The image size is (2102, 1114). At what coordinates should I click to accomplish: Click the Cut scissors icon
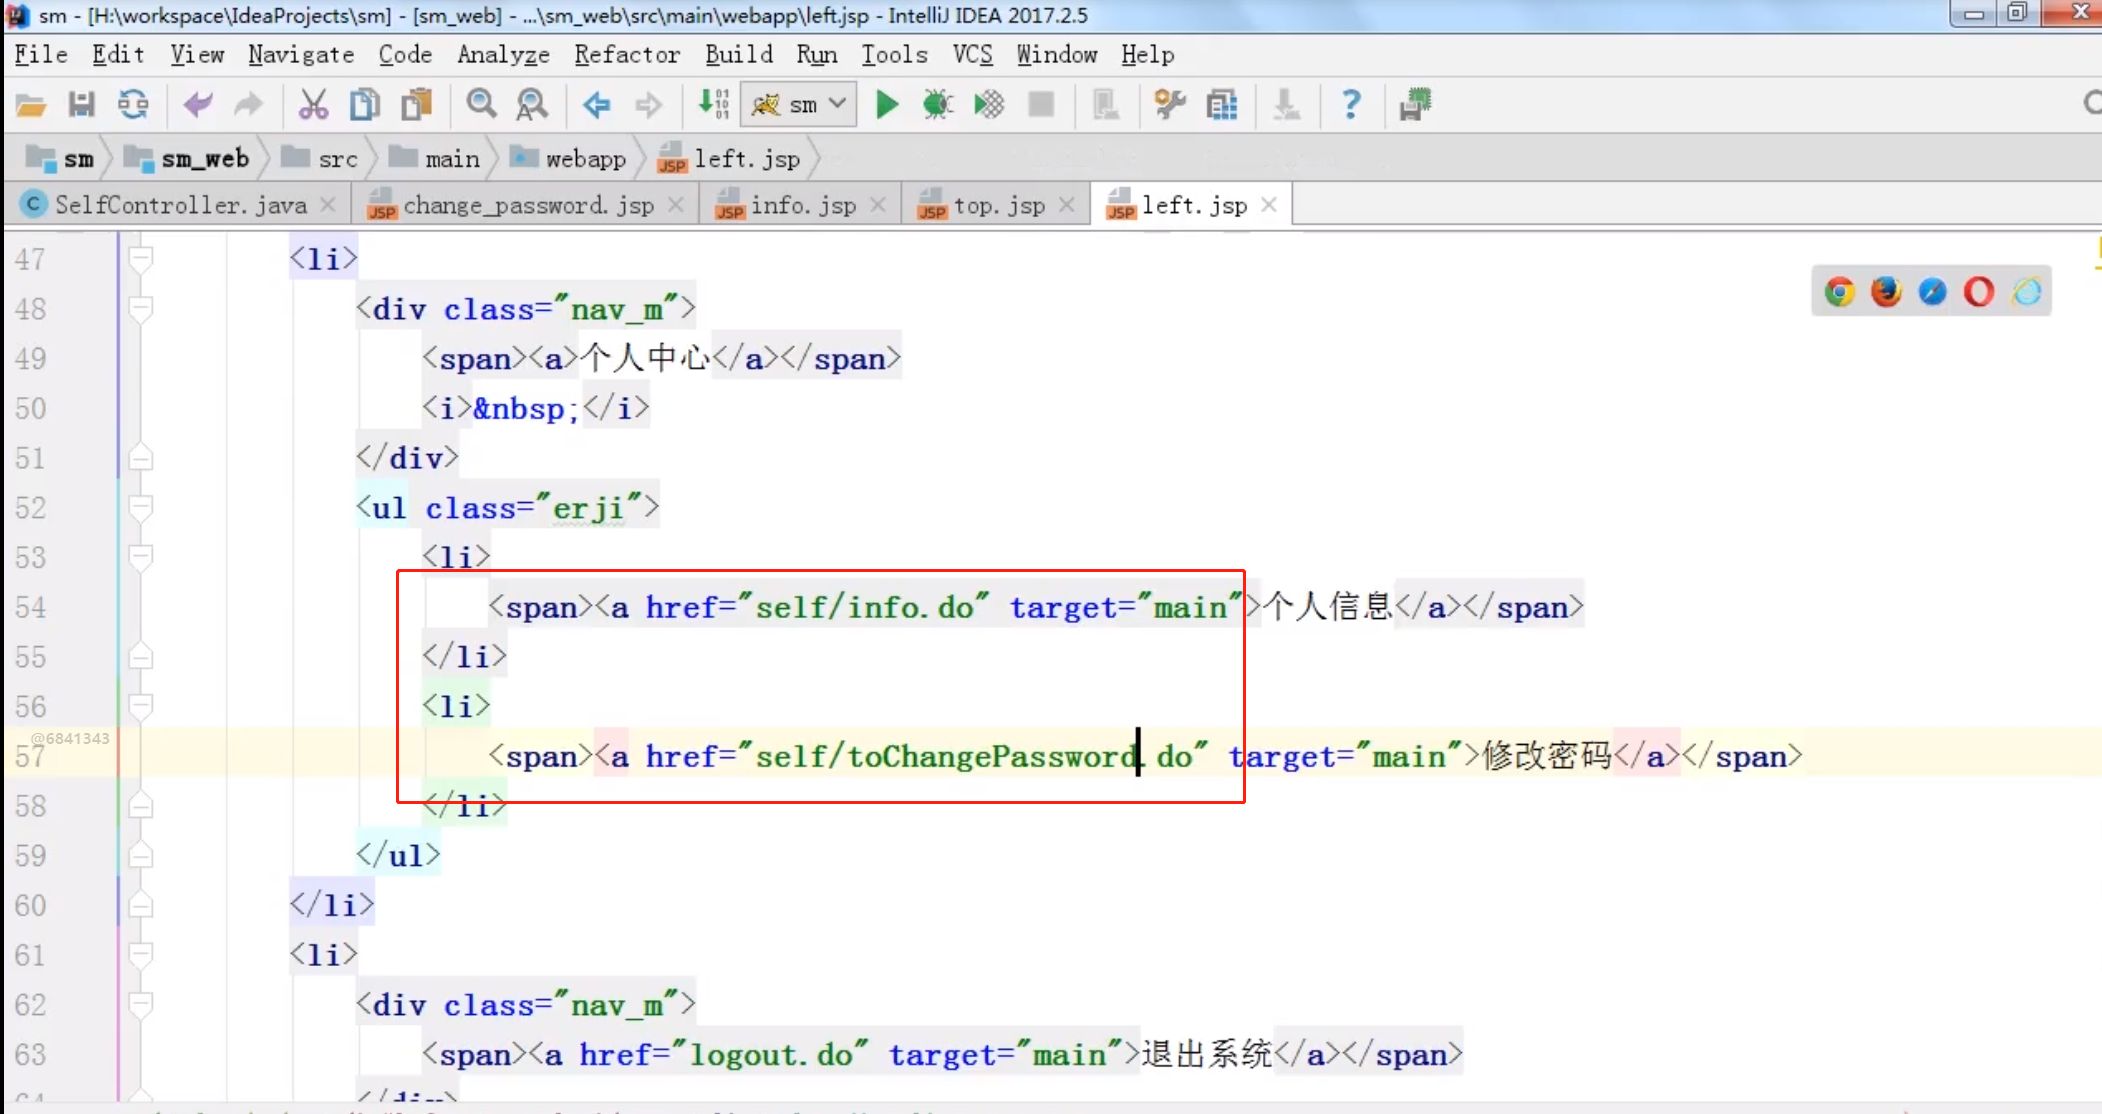313,105
